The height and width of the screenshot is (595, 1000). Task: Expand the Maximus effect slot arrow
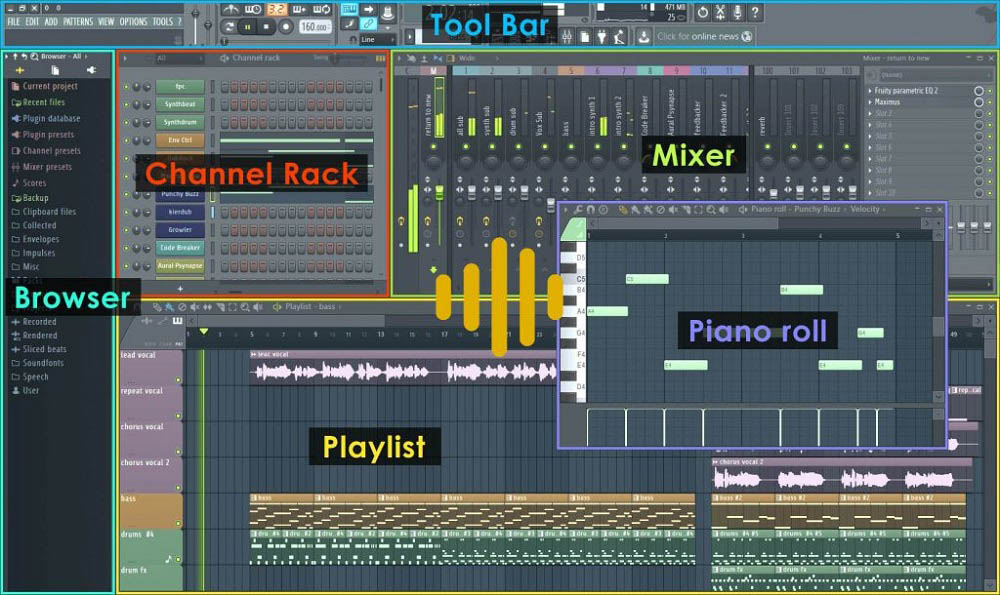tap(870, 102)
